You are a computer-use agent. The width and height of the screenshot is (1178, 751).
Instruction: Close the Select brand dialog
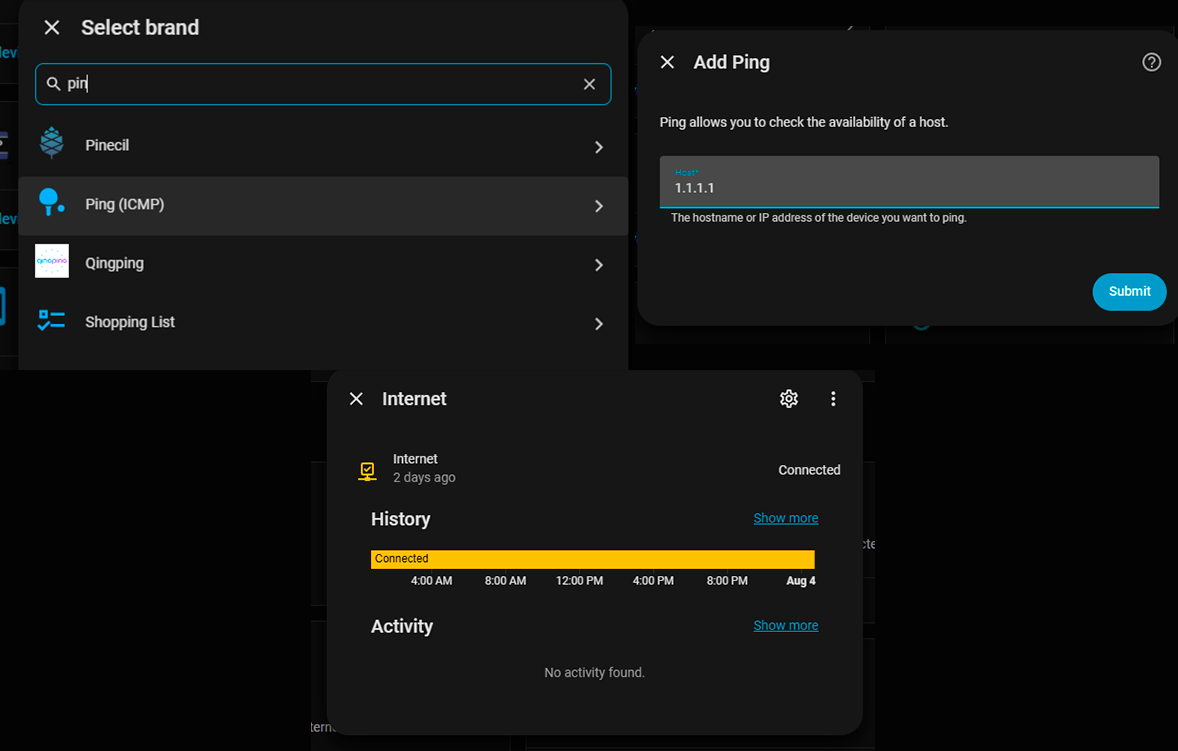click(x=52, y=28)
